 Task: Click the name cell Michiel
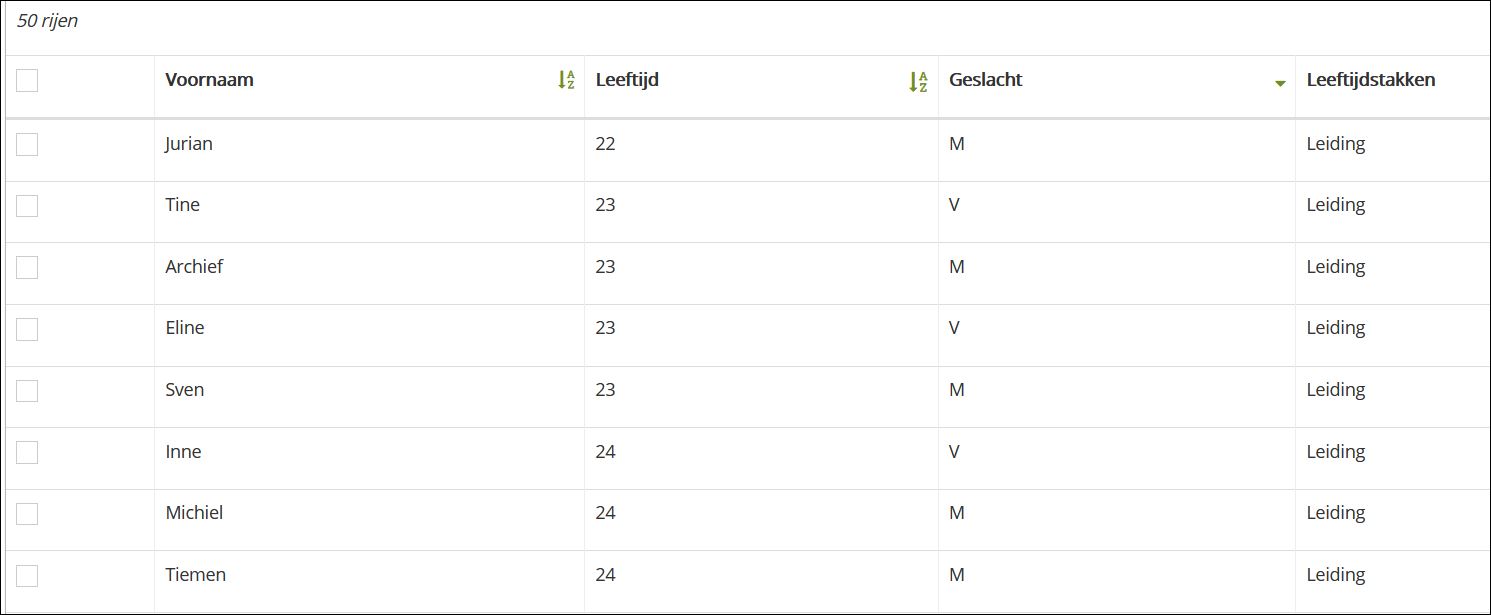tap(194, 513)
